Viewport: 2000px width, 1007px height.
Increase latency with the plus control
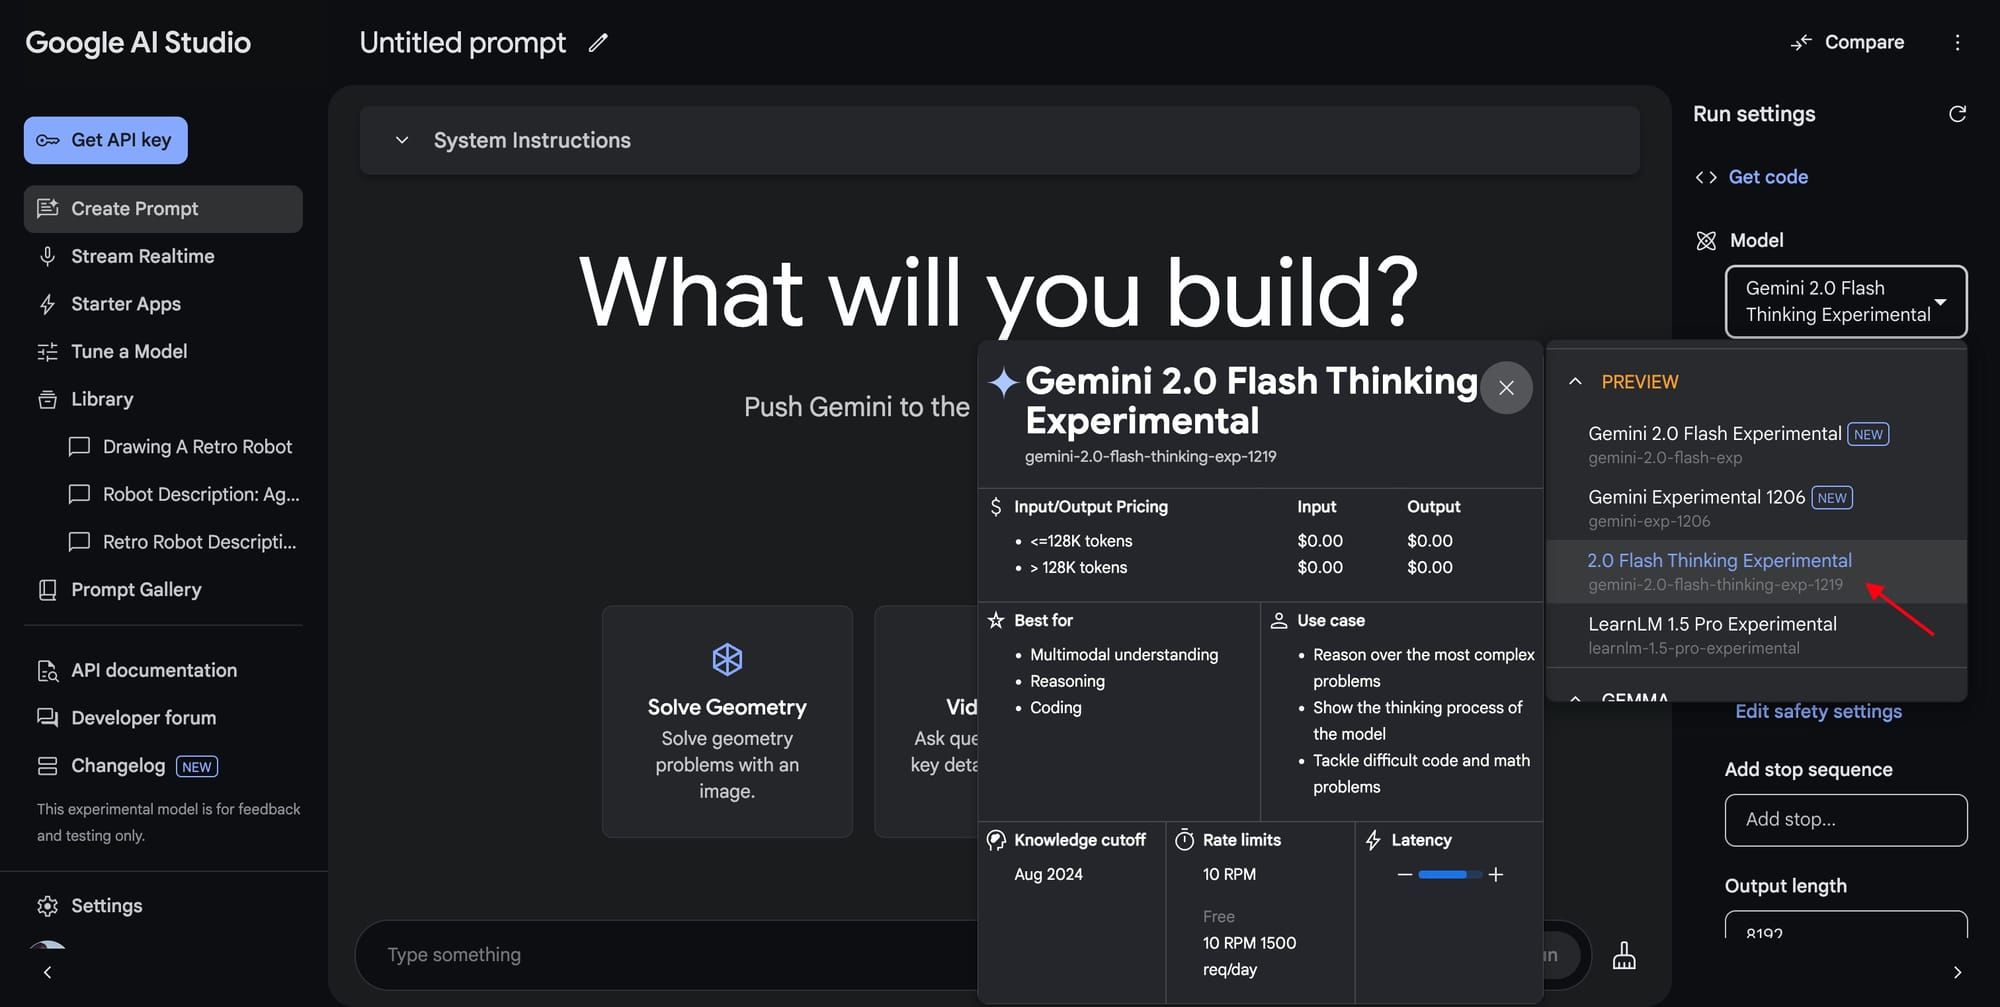coord(1496,874)
